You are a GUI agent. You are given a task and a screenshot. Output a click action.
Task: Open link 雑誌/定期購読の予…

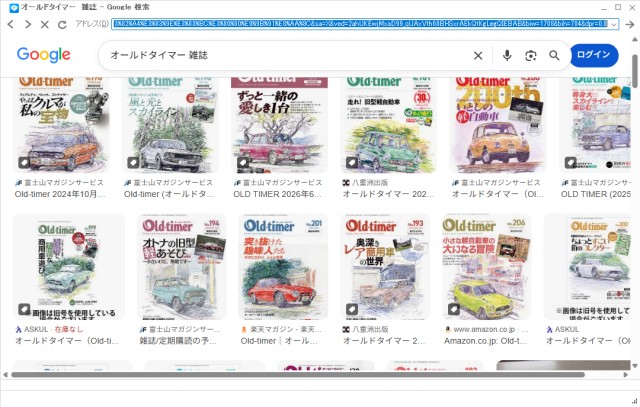[x=178, y=341]
